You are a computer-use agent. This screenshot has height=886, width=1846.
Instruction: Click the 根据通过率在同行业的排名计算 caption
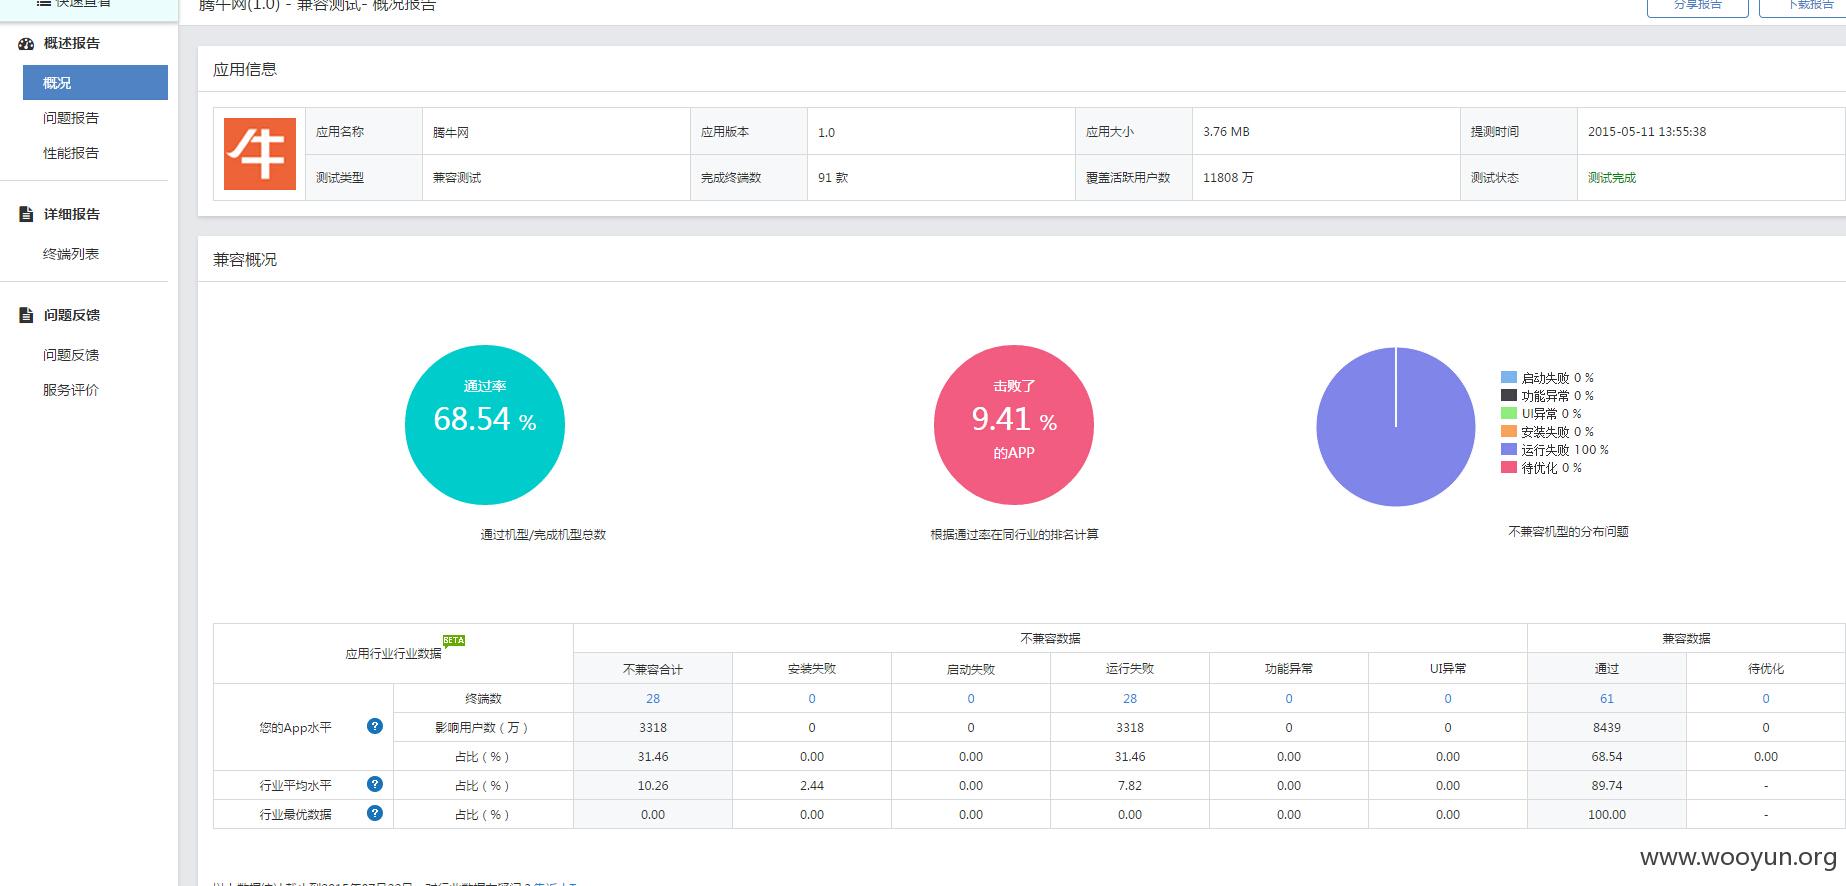pos(1014,535)
